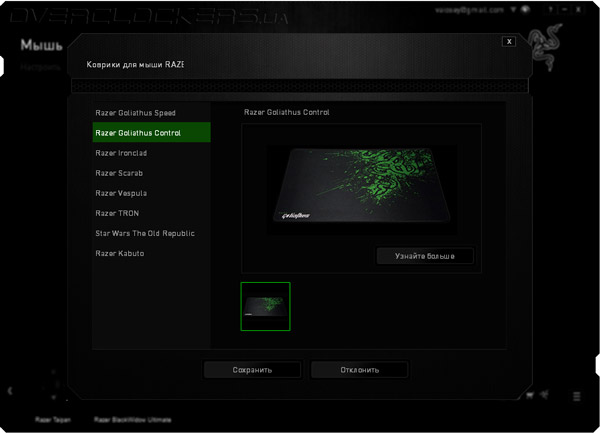600x433 pixels.
Task: Pick Razer TRON from the list
Action: 152,213
